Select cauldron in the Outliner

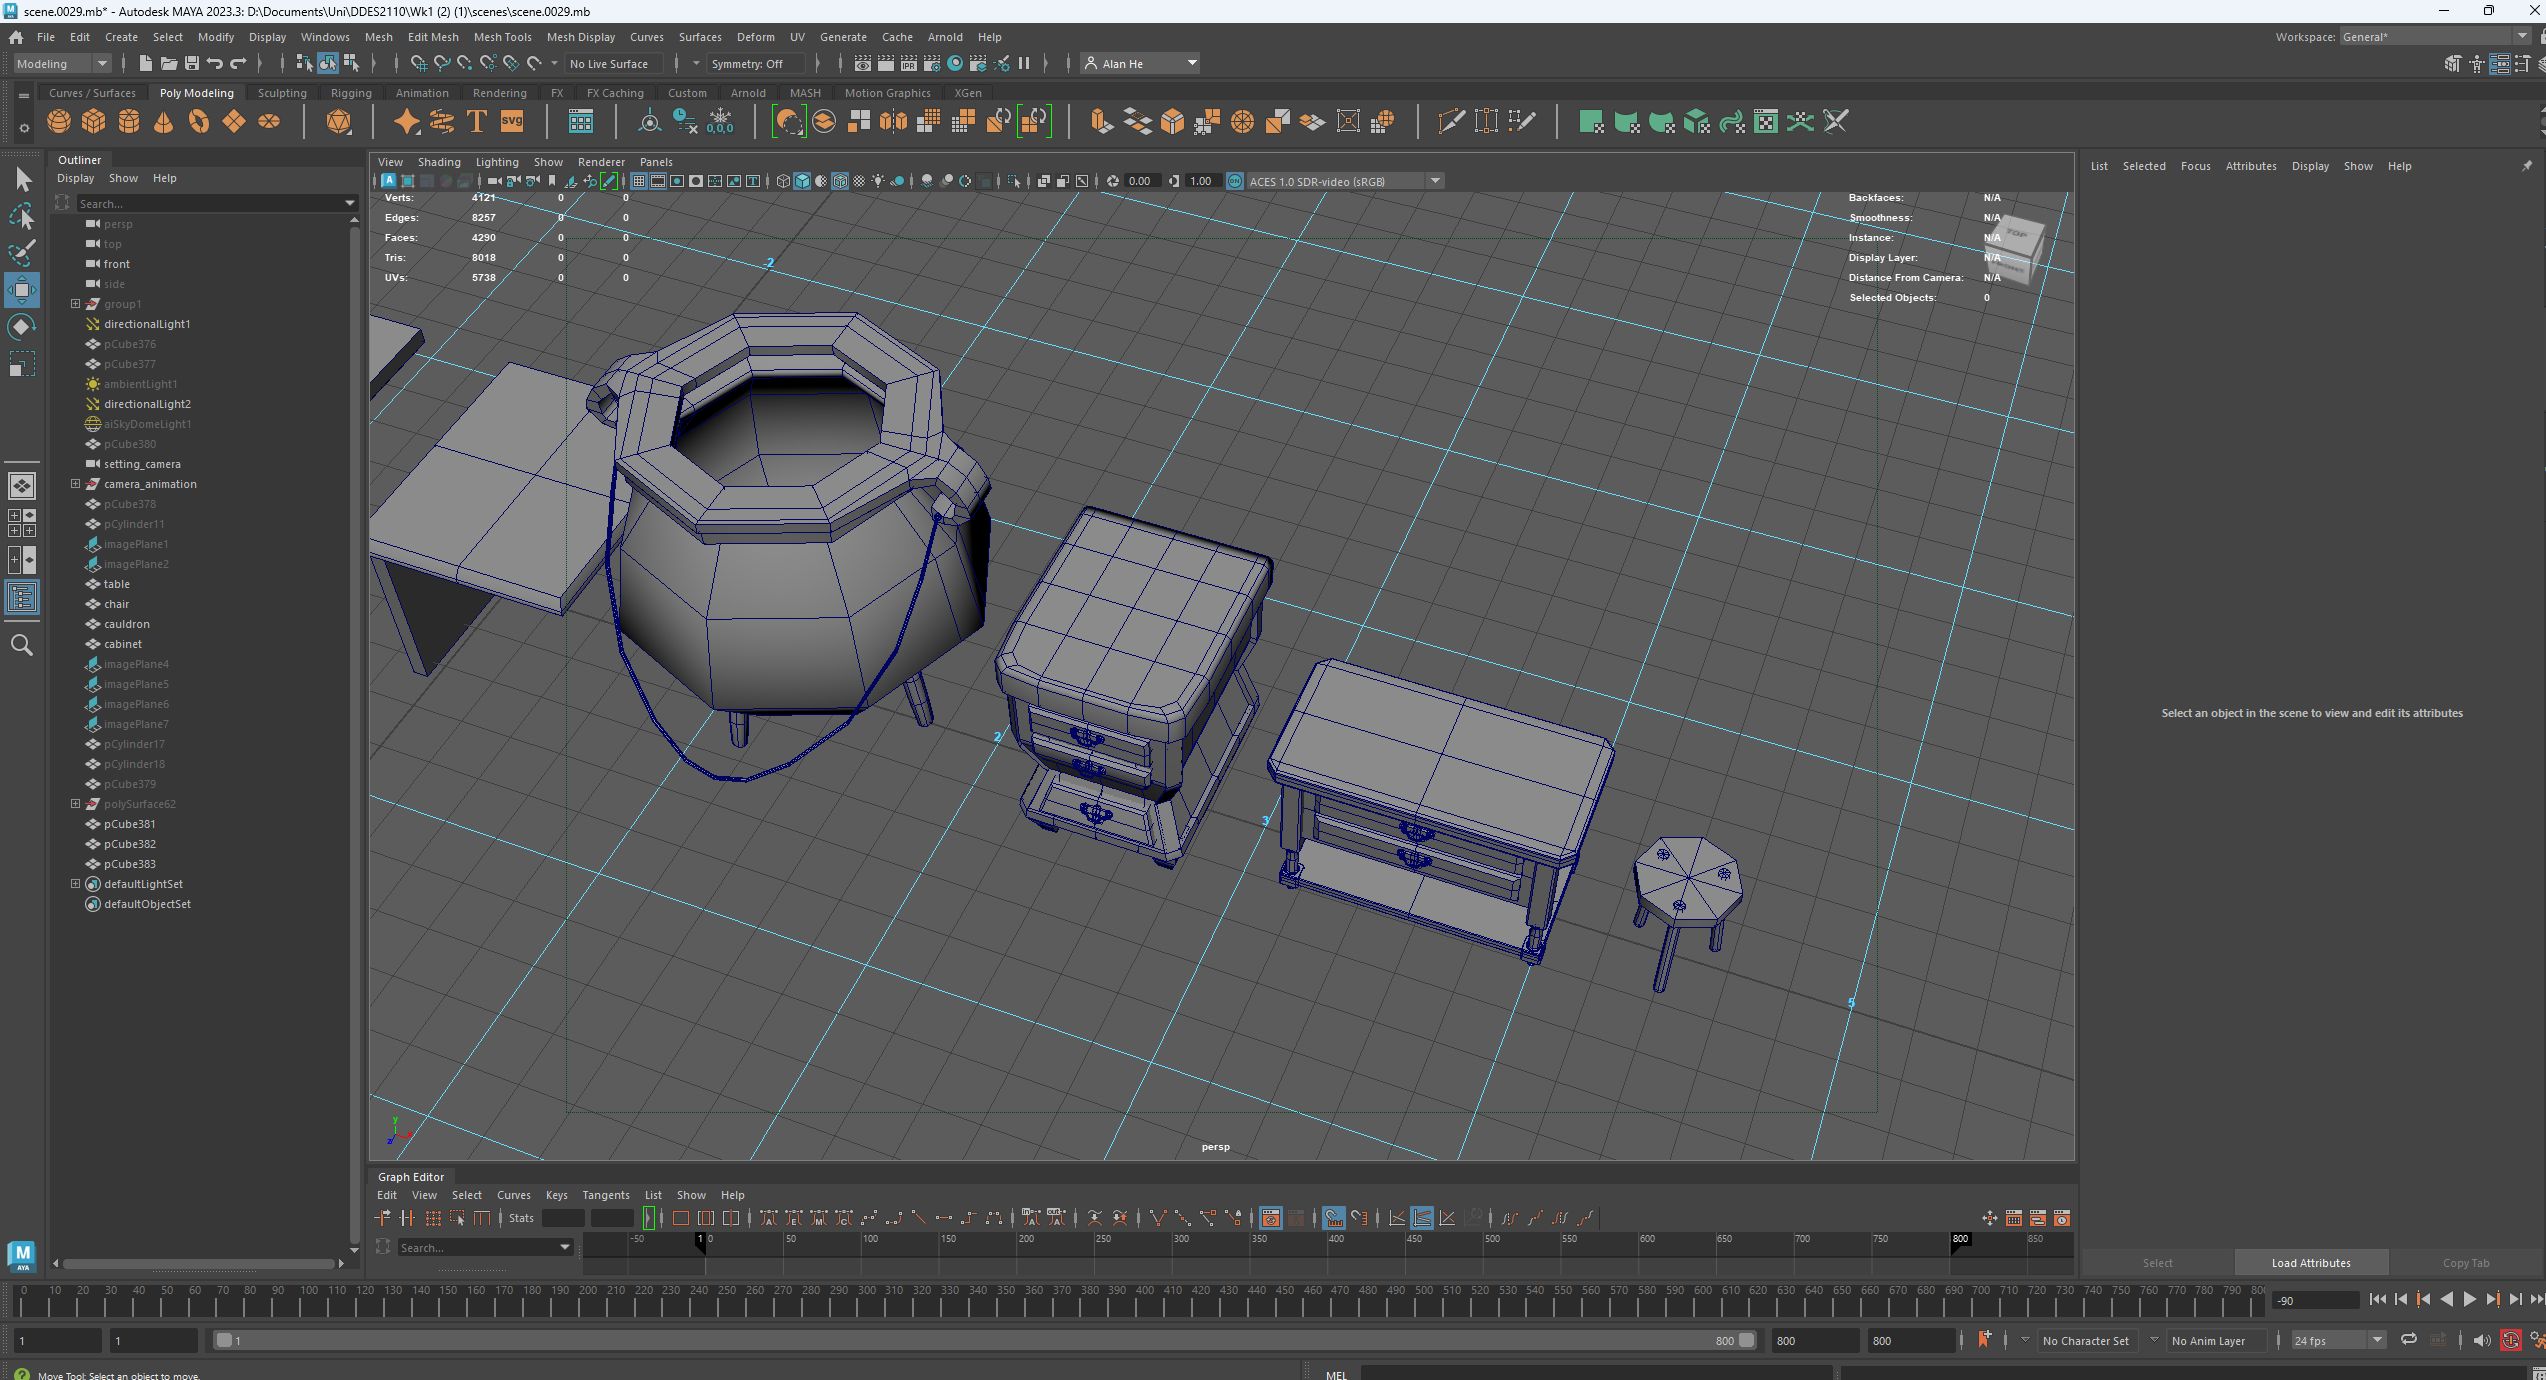click(126, 624)
